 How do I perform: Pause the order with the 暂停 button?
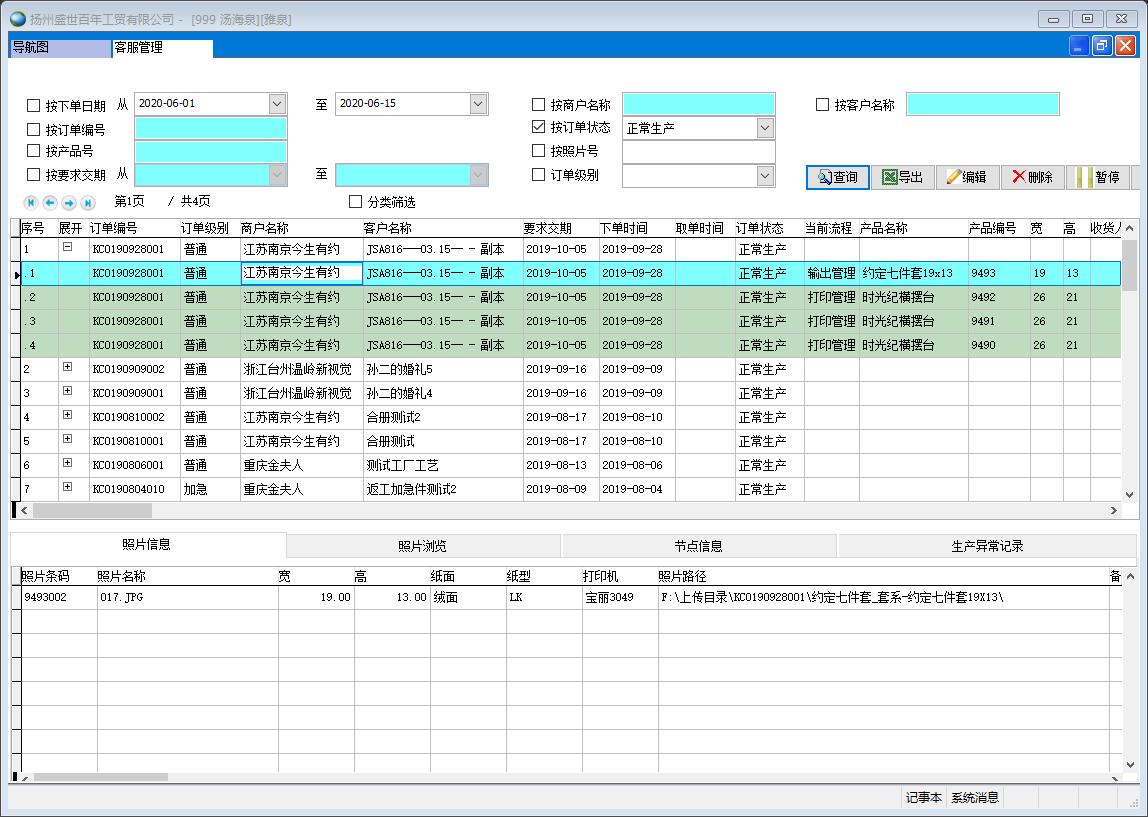pyautogui.click(x=1097, y=177)
